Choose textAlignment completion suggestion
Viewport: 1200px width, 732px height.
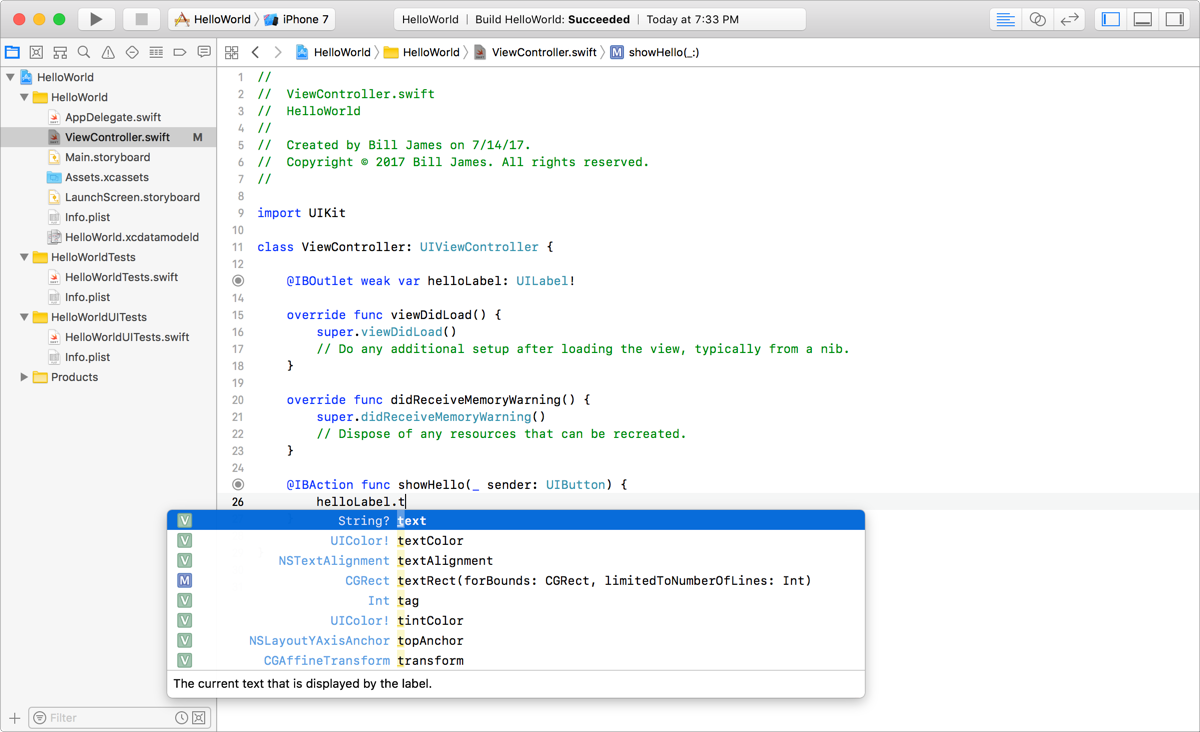pos(445,561)
